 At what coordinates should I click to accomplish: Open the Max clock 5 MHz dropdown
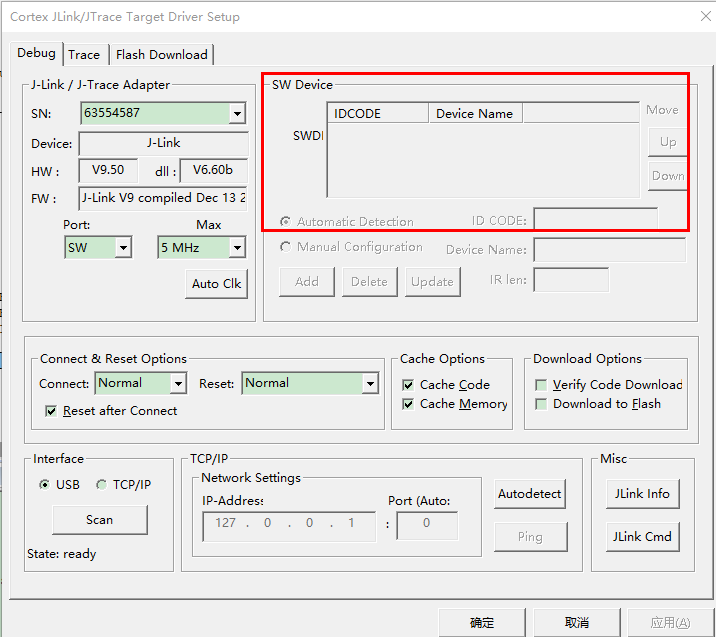click(x=237, y=247)
